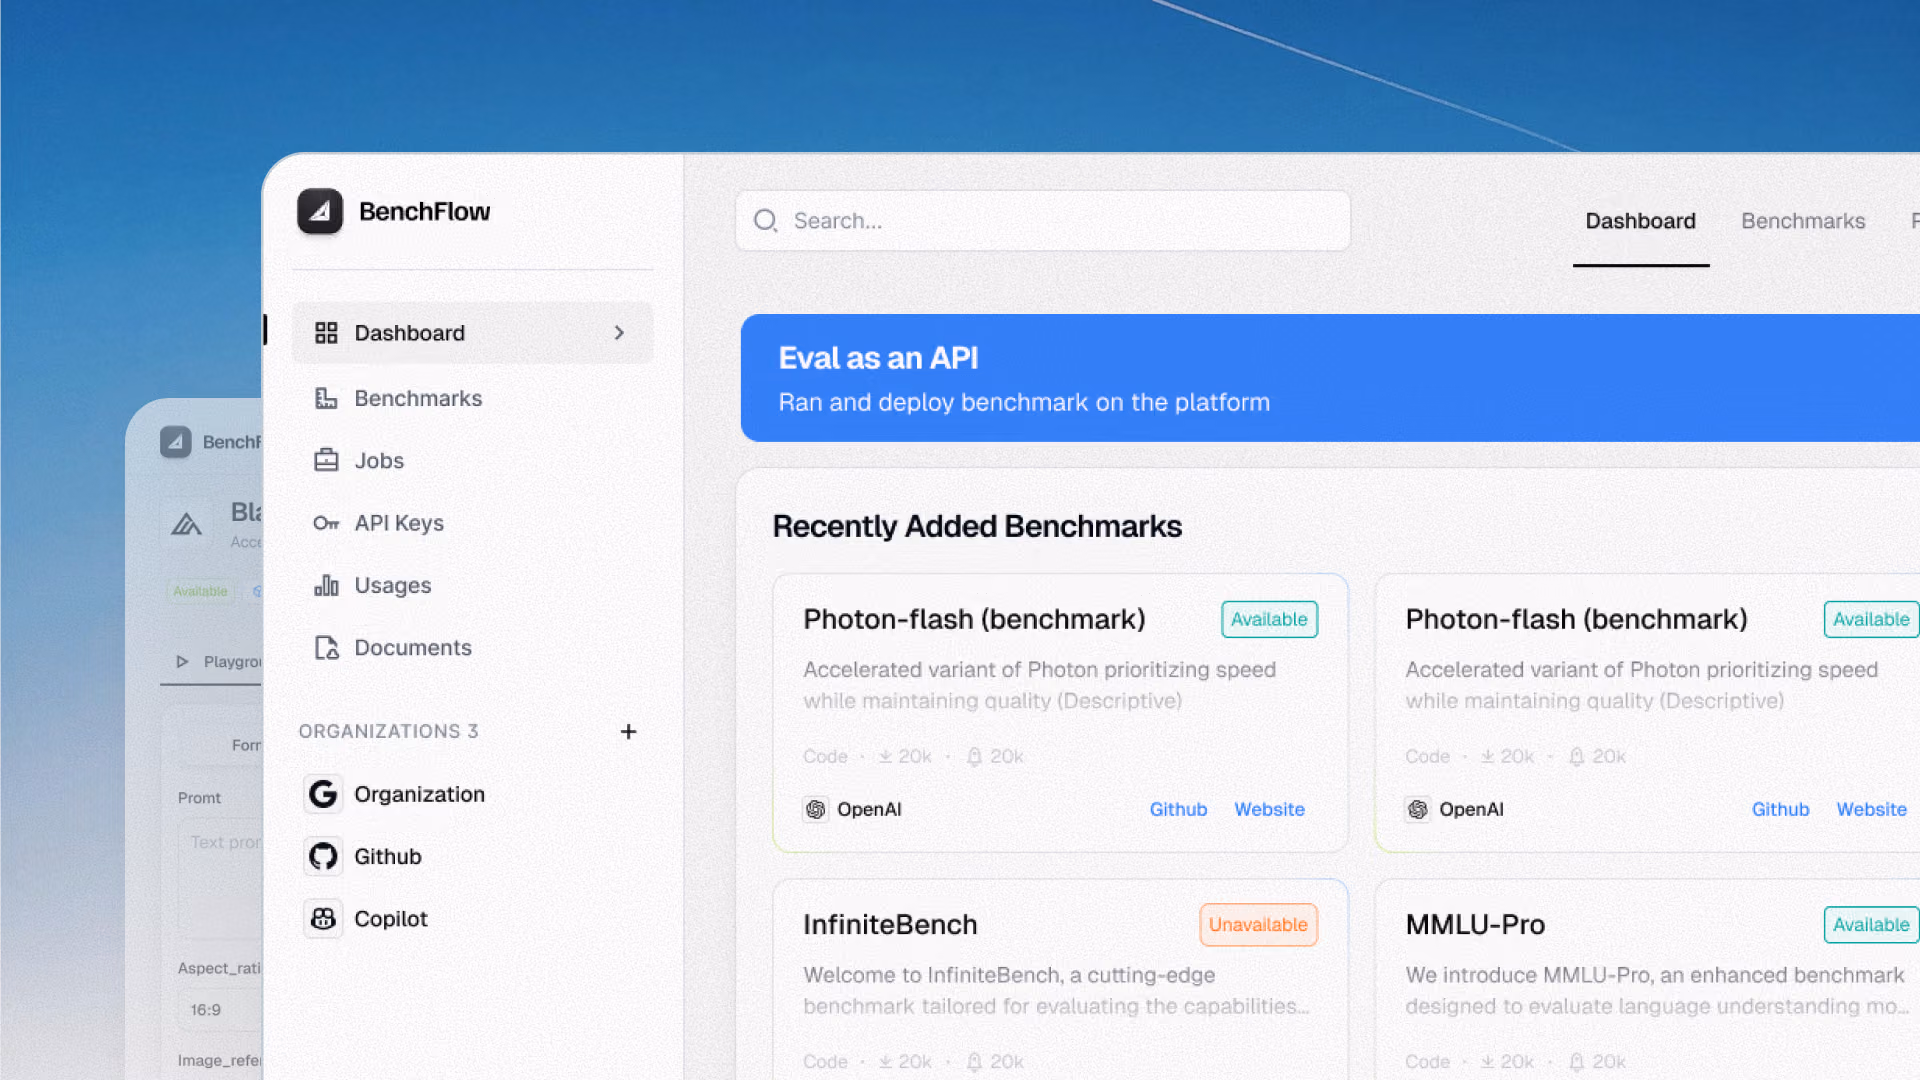Click the Github octocat icon in sidebar
The image size is (1920, 1080).
click(323, 856)
